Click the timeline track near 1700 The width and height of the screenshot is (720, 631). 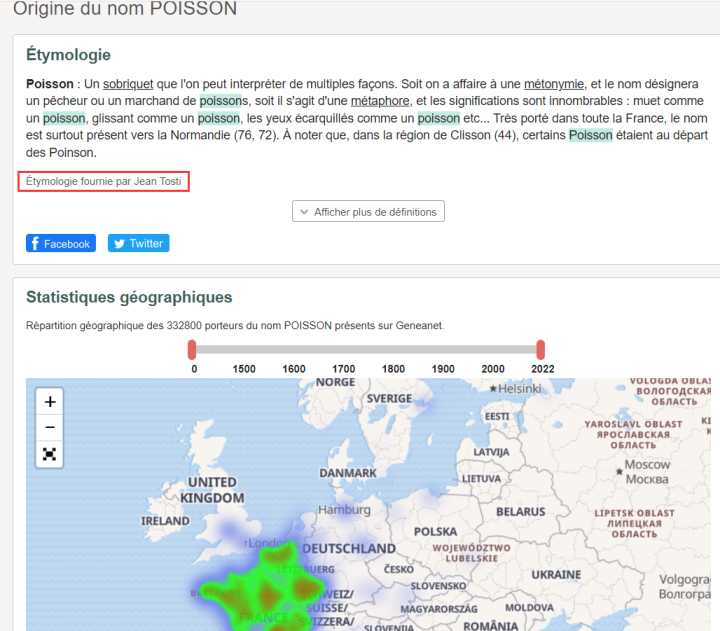click(343, 350)
